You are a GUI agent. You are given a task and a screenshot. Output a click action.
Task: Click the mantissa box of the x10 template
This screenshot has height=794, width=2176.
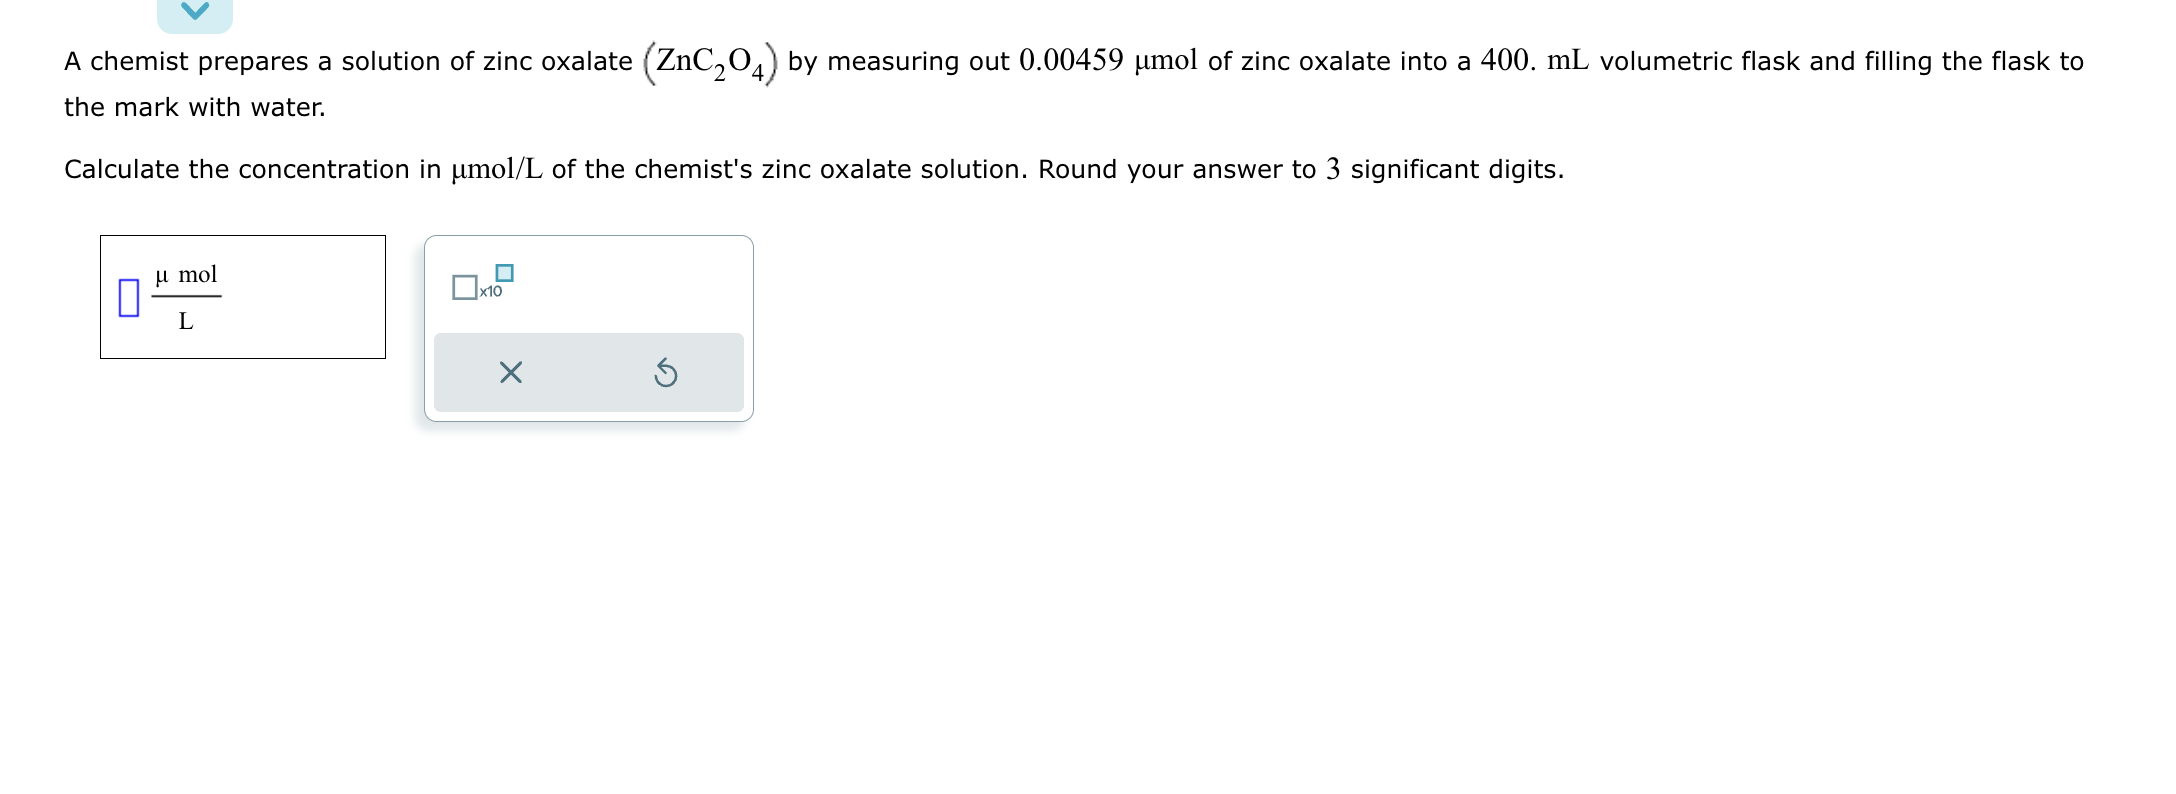[465, 286]
